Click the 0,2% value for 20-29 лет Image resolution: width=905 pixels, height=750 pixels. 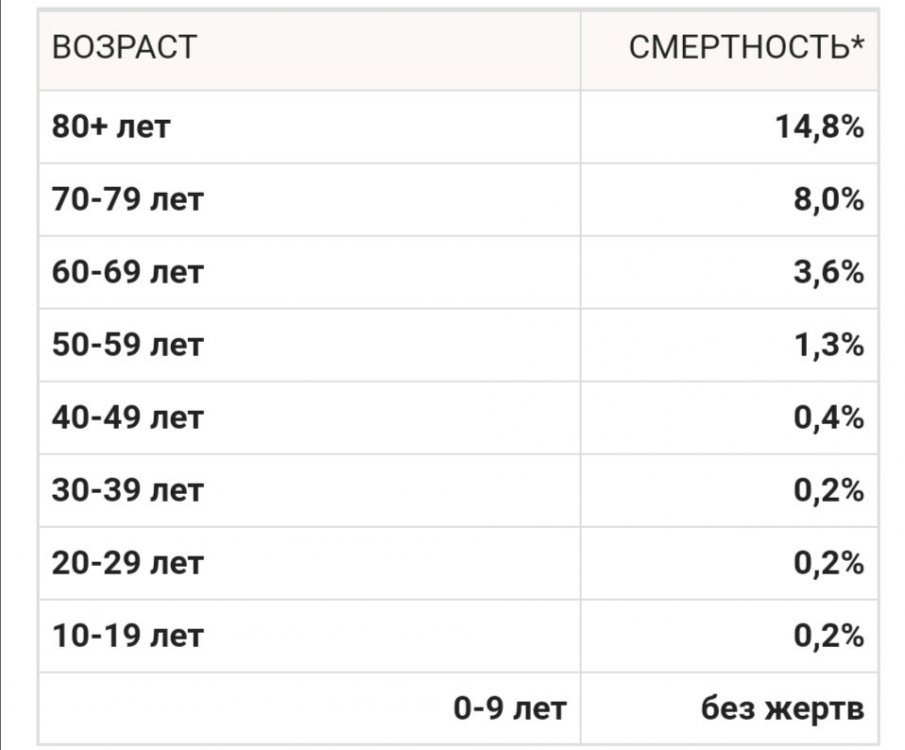click(x=829, y=563)
